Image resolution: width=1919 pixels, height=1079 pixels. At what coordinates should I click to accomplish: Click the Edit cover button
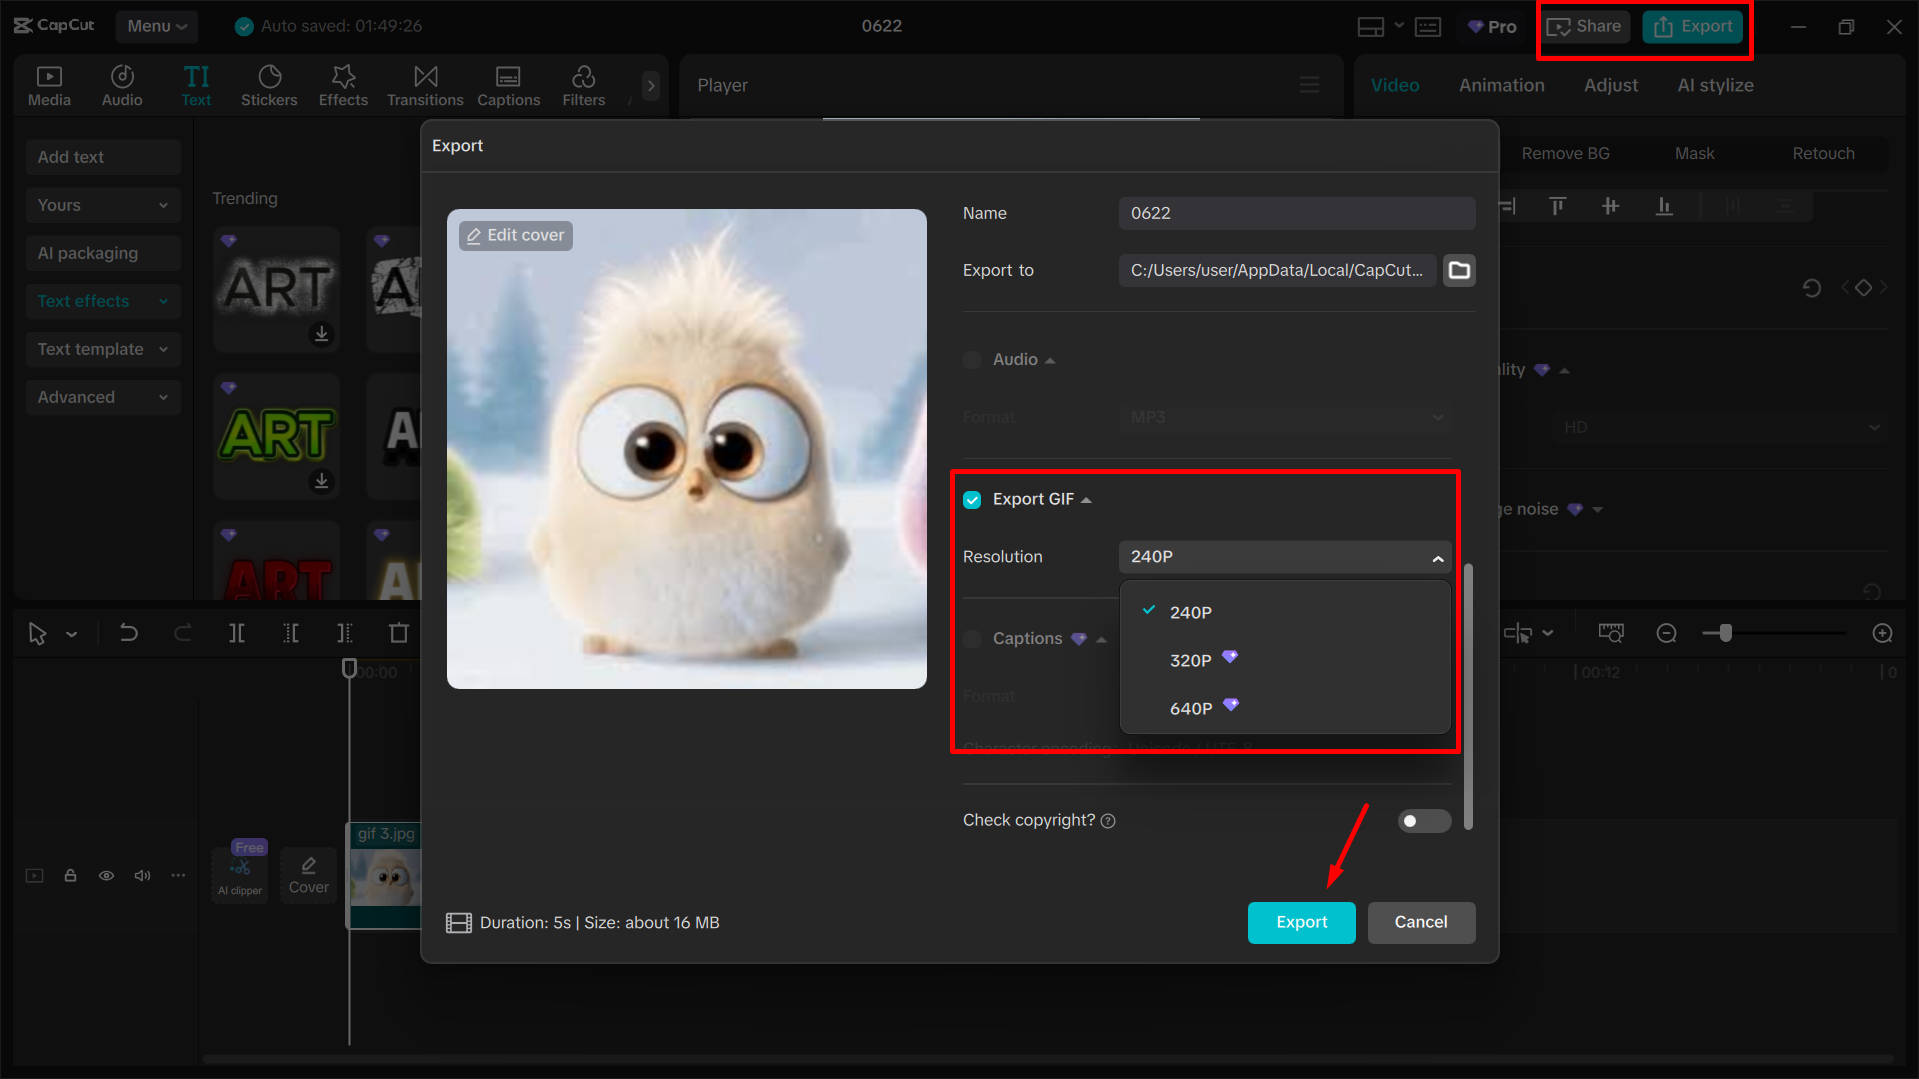point(515,235)
